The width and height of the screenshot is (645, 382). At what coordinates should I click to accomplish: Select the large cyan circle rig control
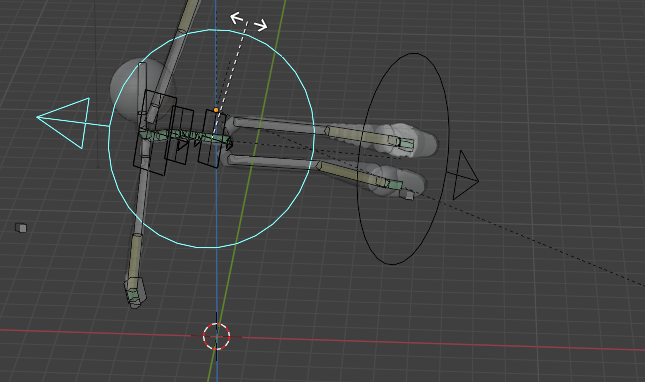click(211, 139)
